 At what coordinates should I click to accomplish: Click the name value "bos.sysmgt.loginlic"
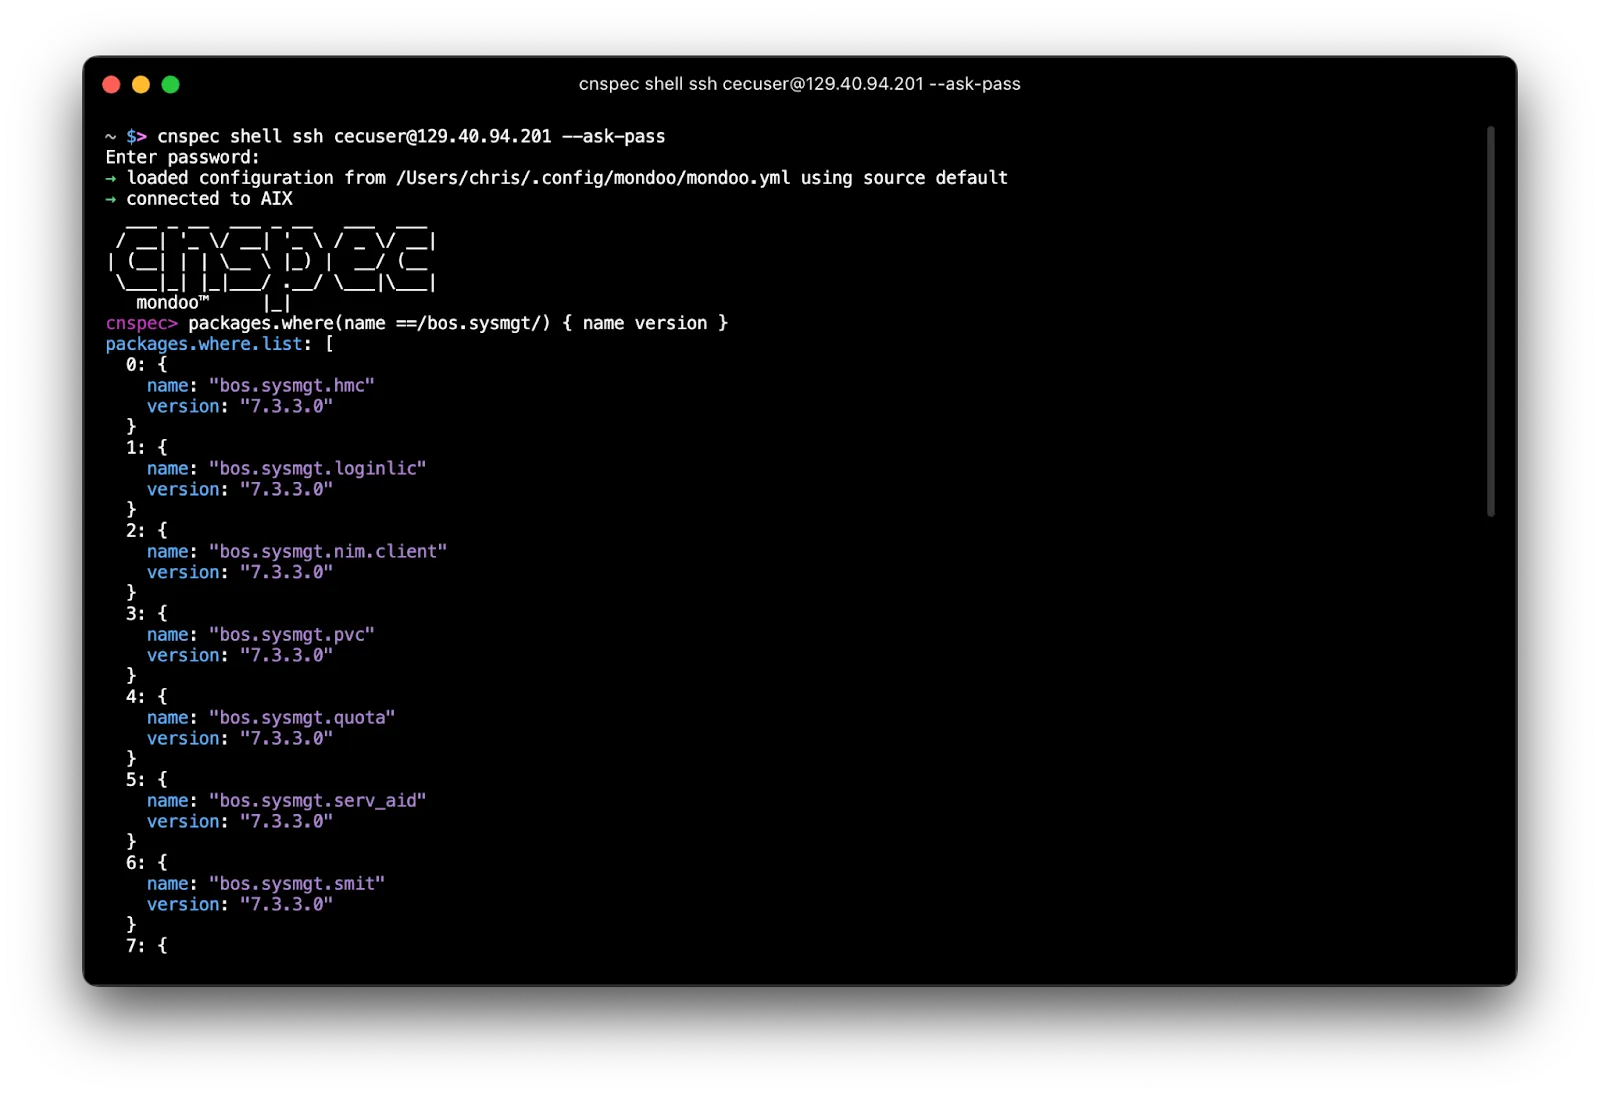point(317,469)
